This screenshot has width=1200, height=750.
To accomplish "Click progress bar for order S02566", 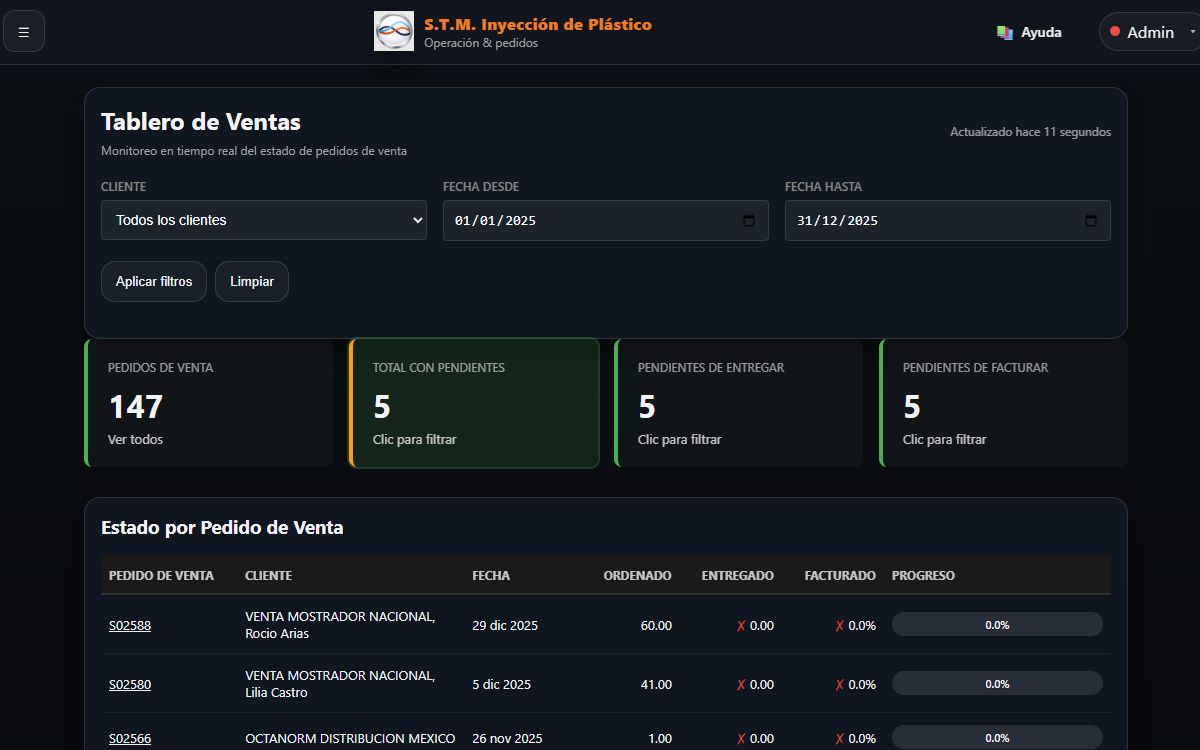I will click(997, 737).
